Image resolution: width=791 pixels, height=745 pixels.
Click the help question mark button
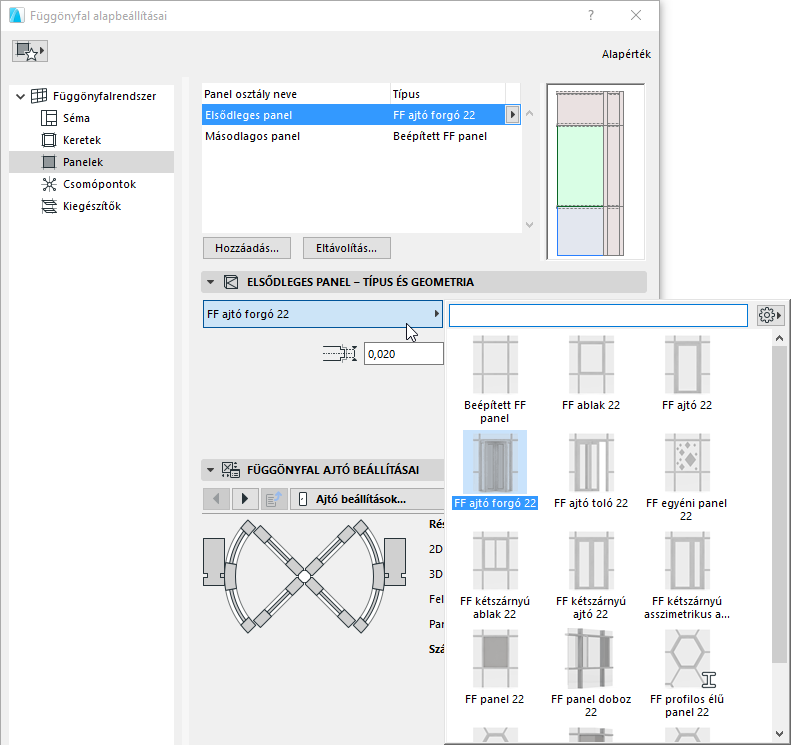(x=591, y=16)
